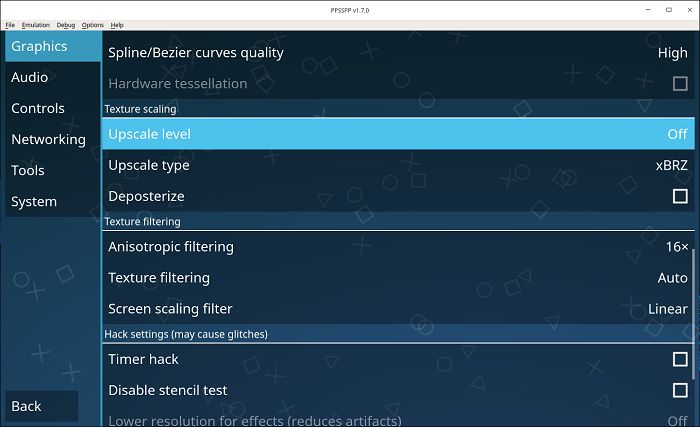The image size is (700, 427).
Task: Enable the Deposterize checkbox
Action: click(680, 196)
